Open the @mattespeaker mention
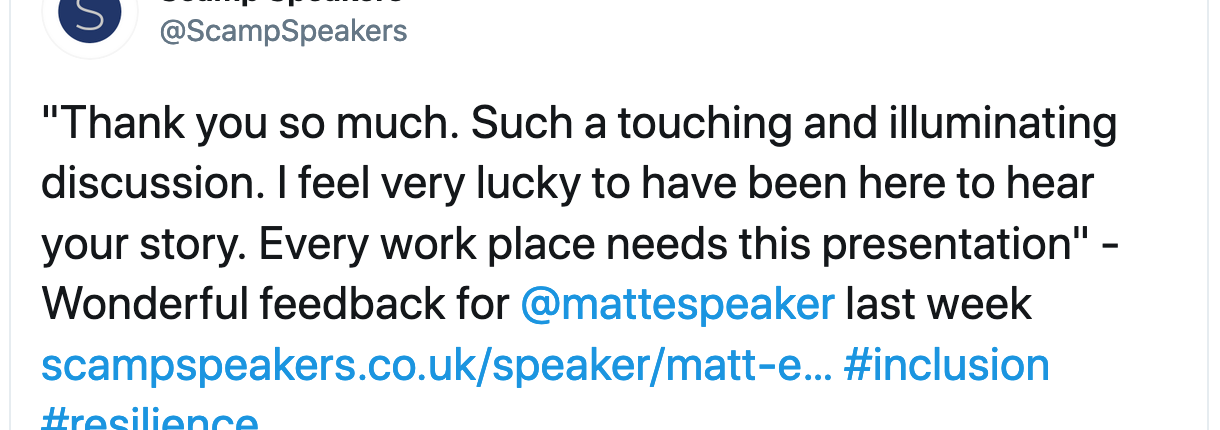The height and width of the screenshot is (430, 1220). coord(677,304)
